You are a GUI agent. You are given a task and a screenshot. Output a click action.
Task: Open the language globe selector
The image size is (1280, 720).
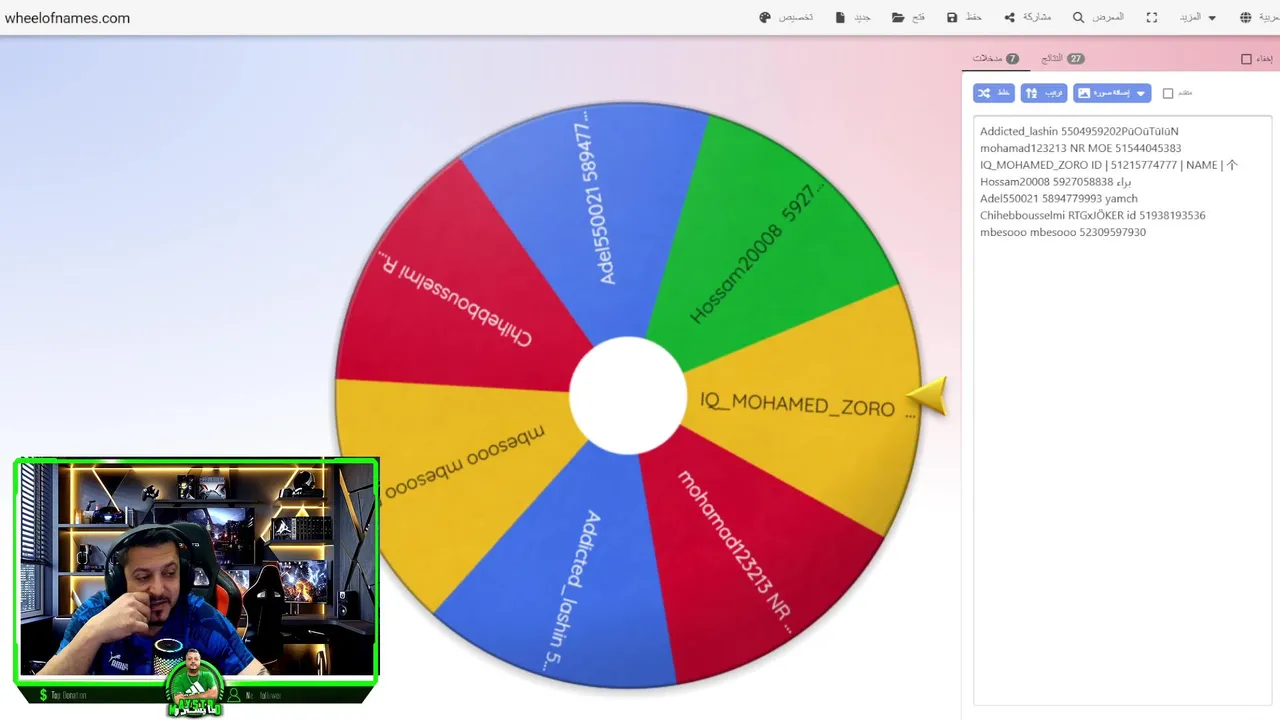pos(1258,18)
